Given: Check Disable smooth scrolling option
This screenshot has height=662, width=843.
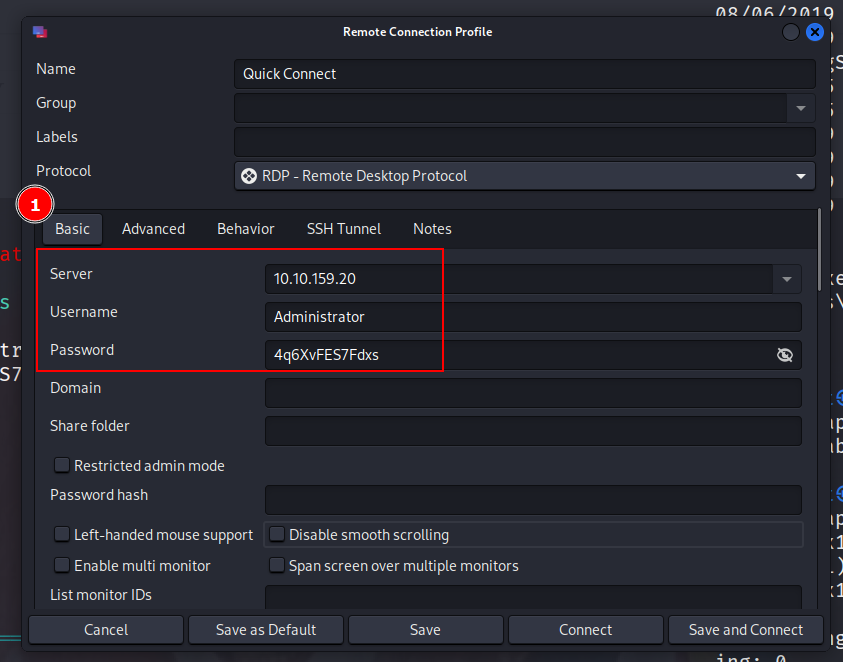Looking at the screenshot, I should (277, 535).
